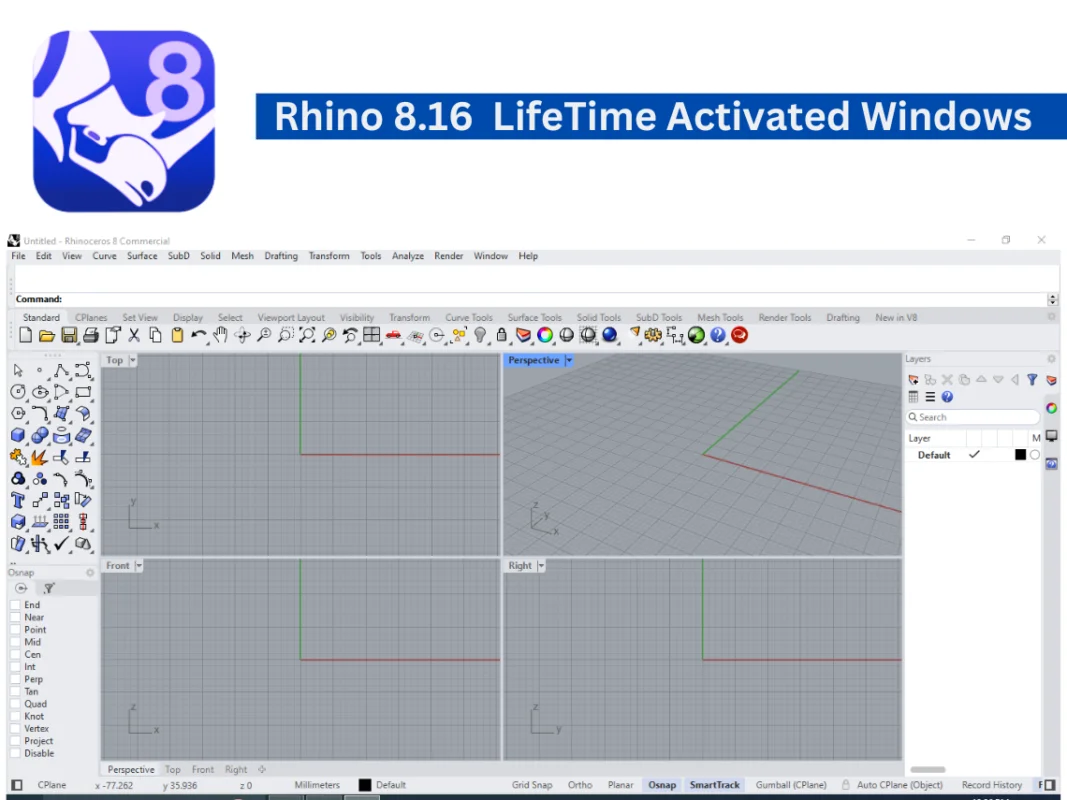Enable the End object snap checkbox
This screenshot has height=800, width=1067.
14,604
